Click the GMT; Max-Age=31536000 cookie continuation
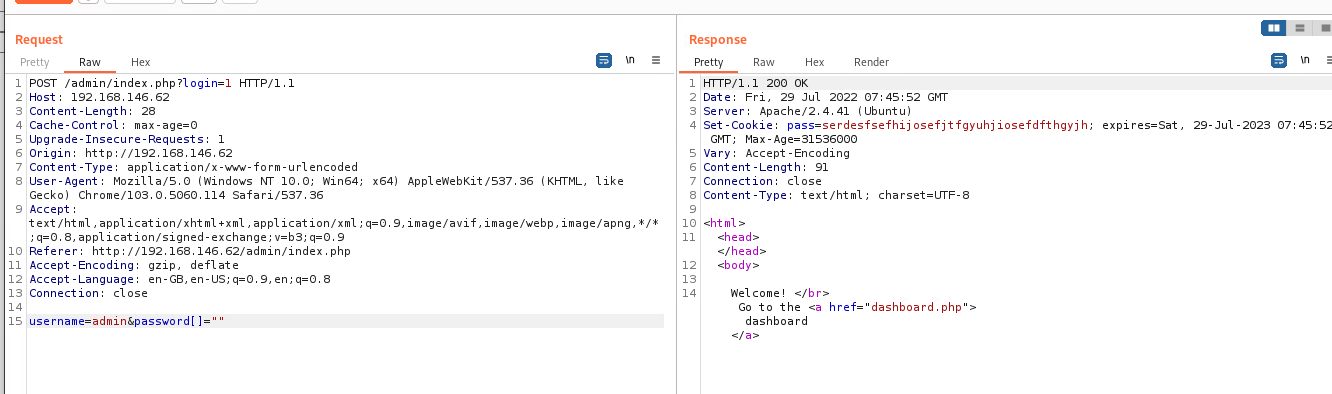The image size is (1332, 394). [x=783, y=139]
